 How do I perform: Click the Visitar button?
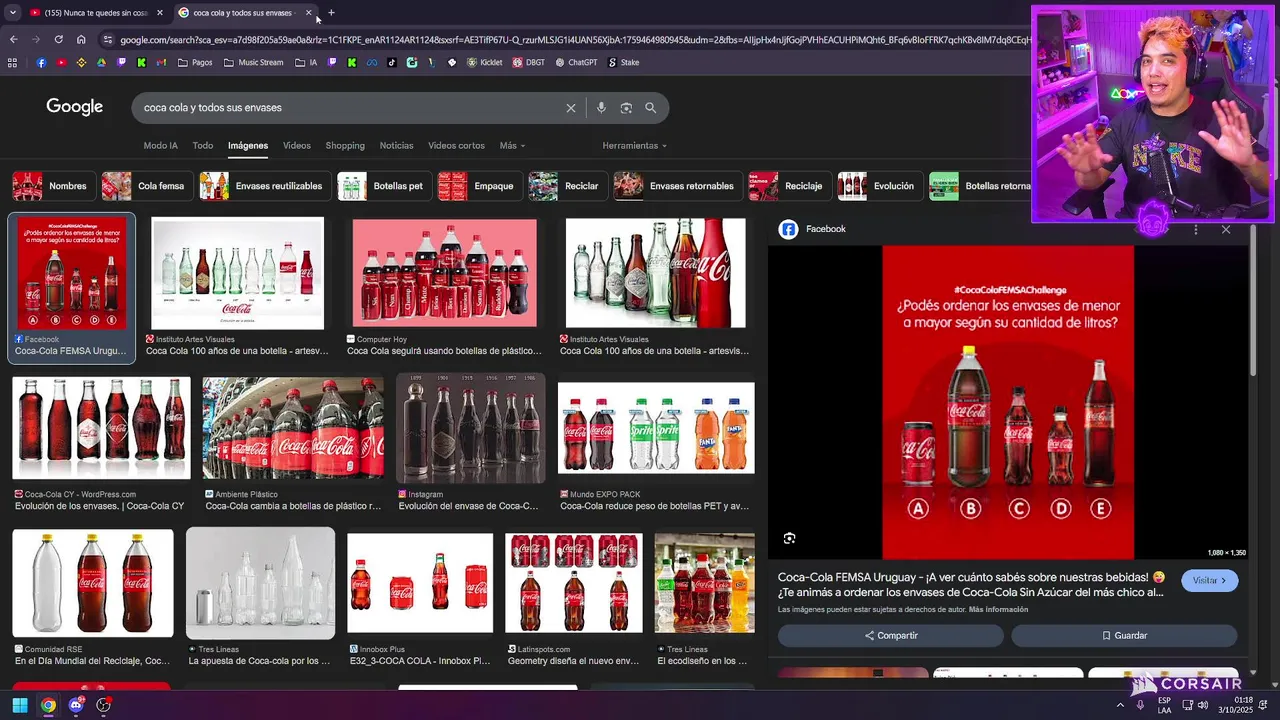[1209, 580]
